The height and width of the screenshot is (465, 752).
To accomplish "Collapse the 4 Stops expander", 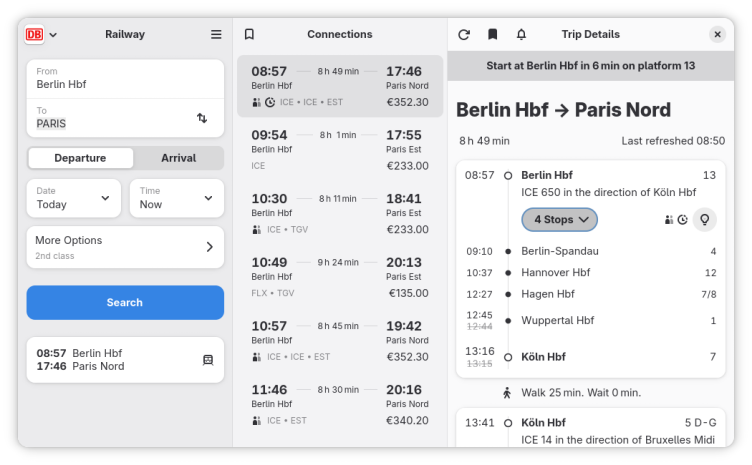I will 559,219.
